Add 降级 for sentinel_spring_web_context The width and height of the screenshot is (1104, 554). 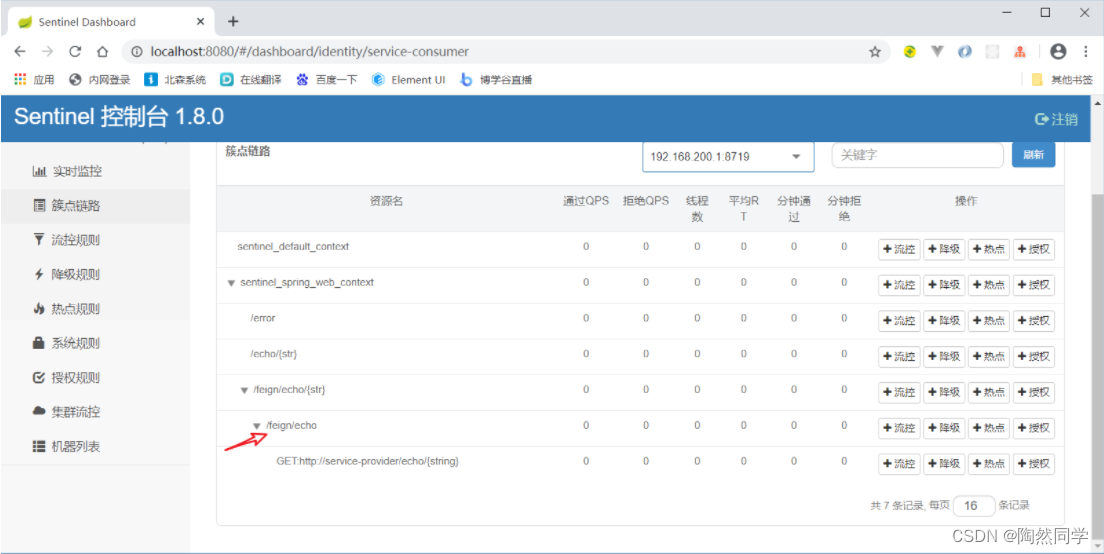[944, 285]
